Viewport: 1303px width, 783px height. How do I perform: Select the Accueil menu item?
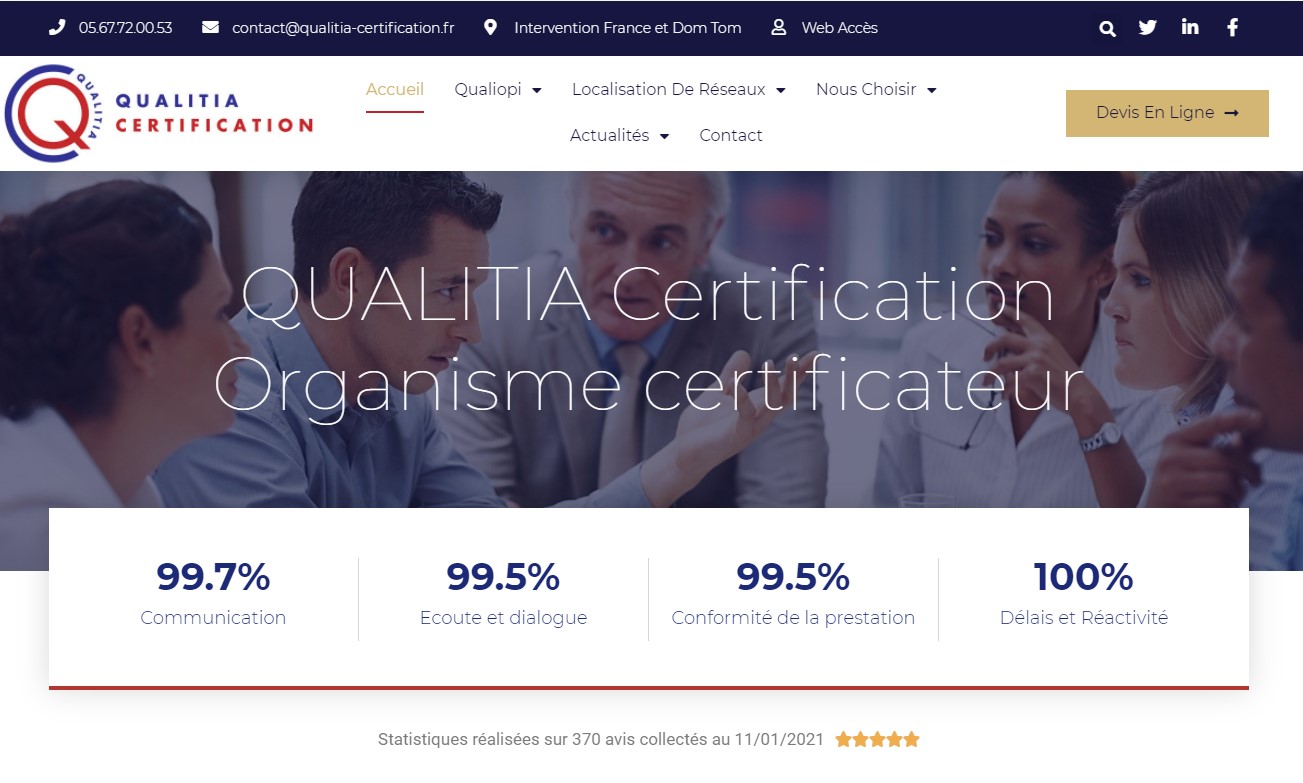tap(394, 89)
